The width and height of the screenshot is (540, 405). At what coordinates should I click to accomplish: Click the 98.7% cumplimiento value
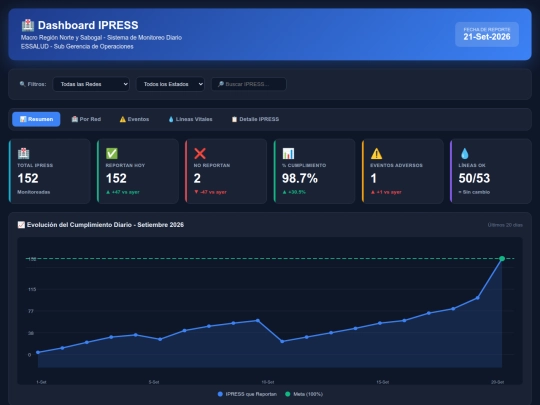[300, 178]
